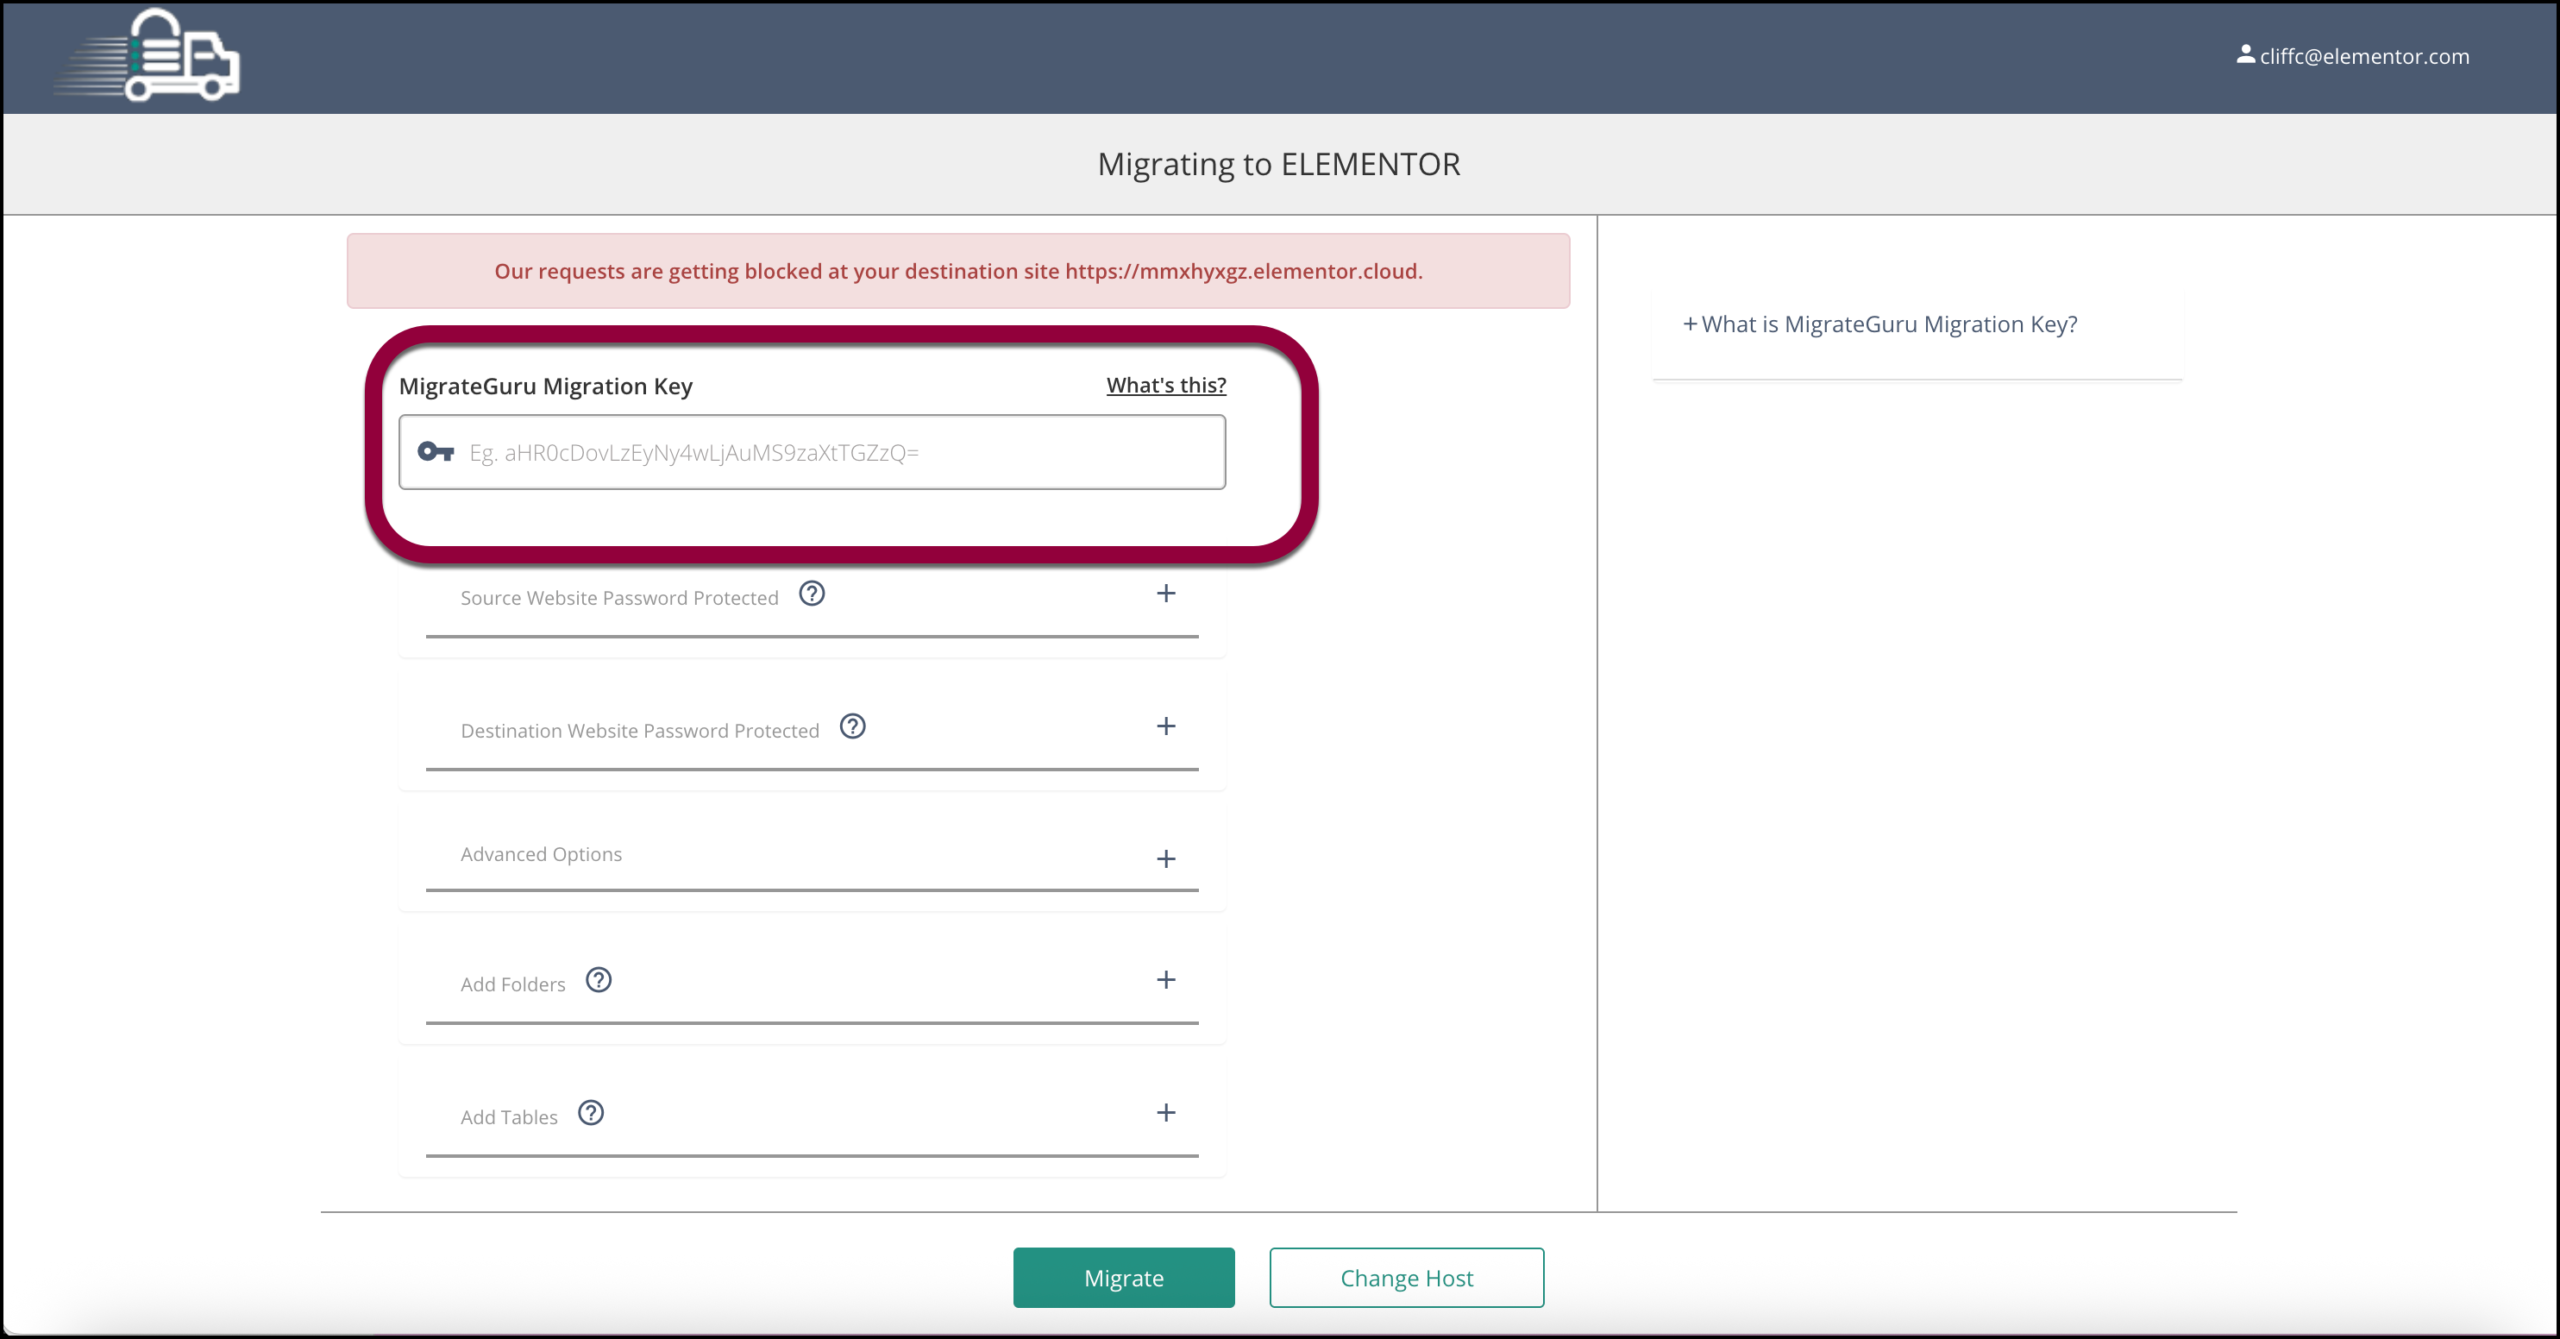Viewport: 2560px width, 1339px height.
Task: Open help for Source Website Password Protected
Action: coord(812,594)
